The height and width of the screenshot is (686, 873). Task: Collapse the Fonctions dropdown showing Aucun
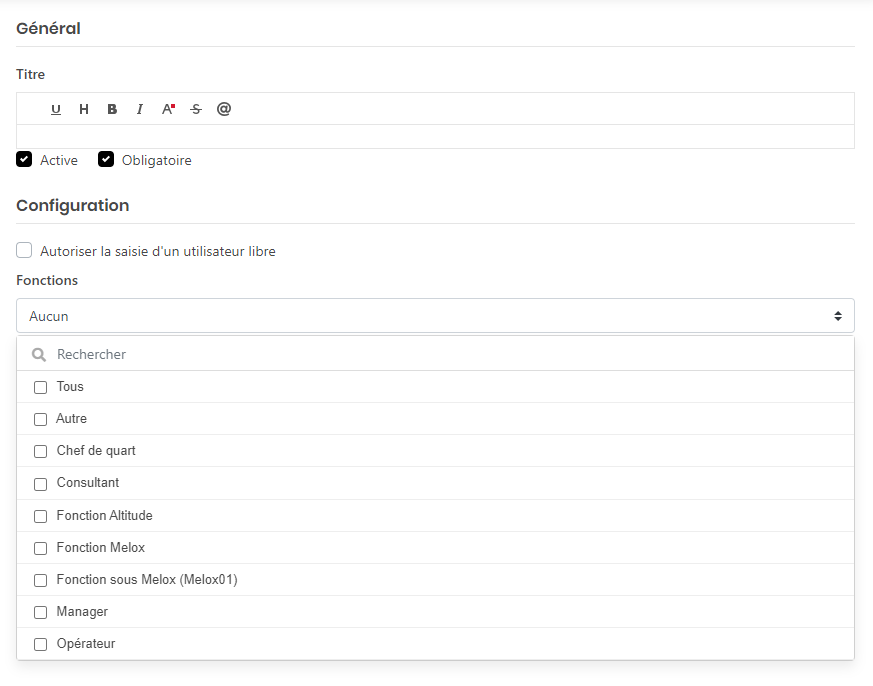(435, 316)
